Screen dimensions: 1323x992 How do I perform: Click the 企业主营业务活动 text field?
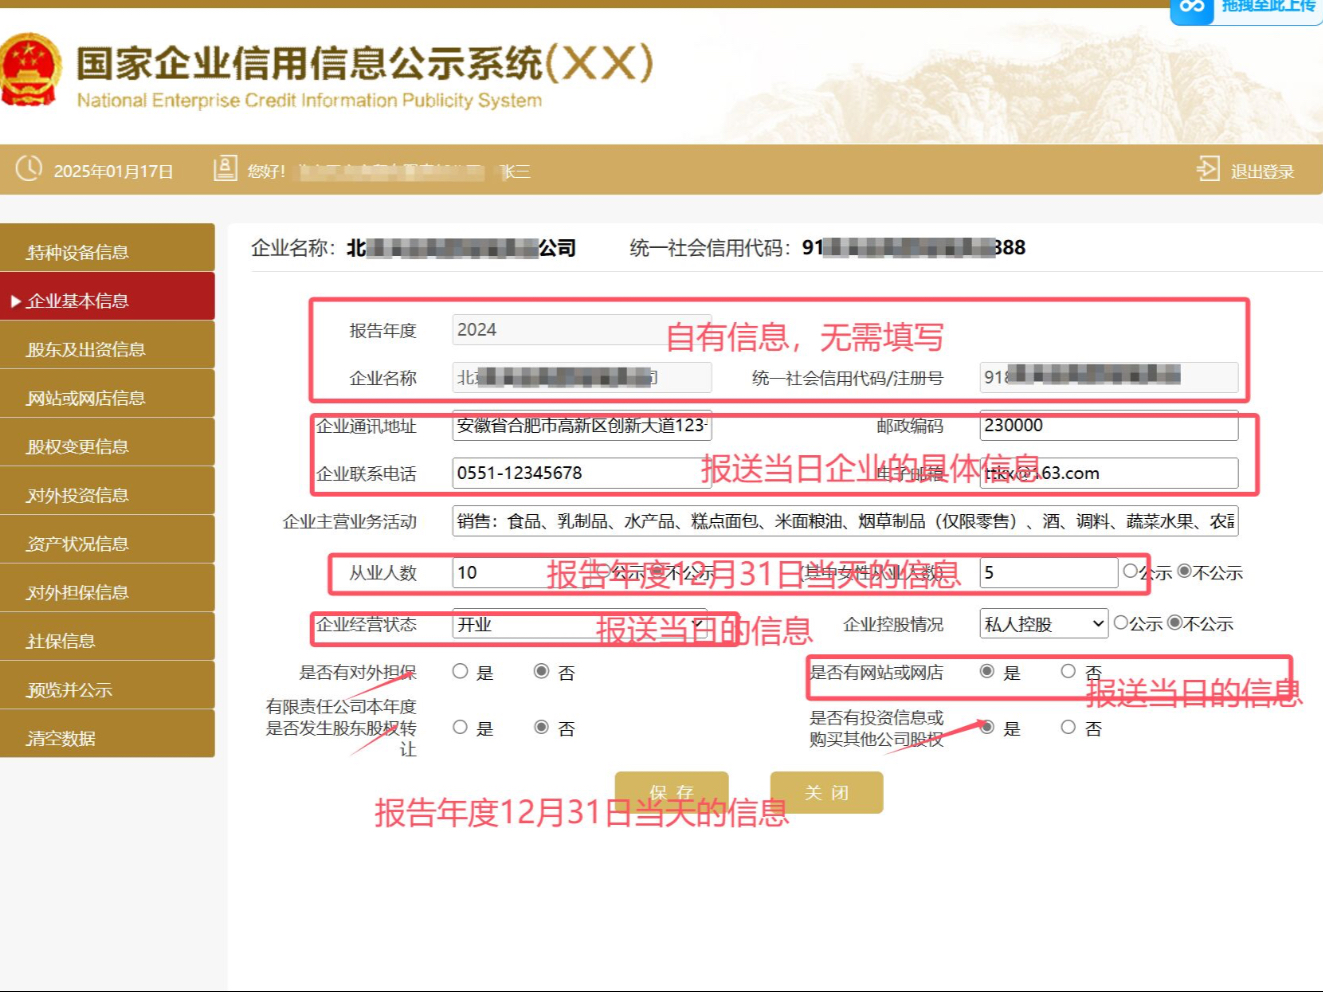point(845,521)
